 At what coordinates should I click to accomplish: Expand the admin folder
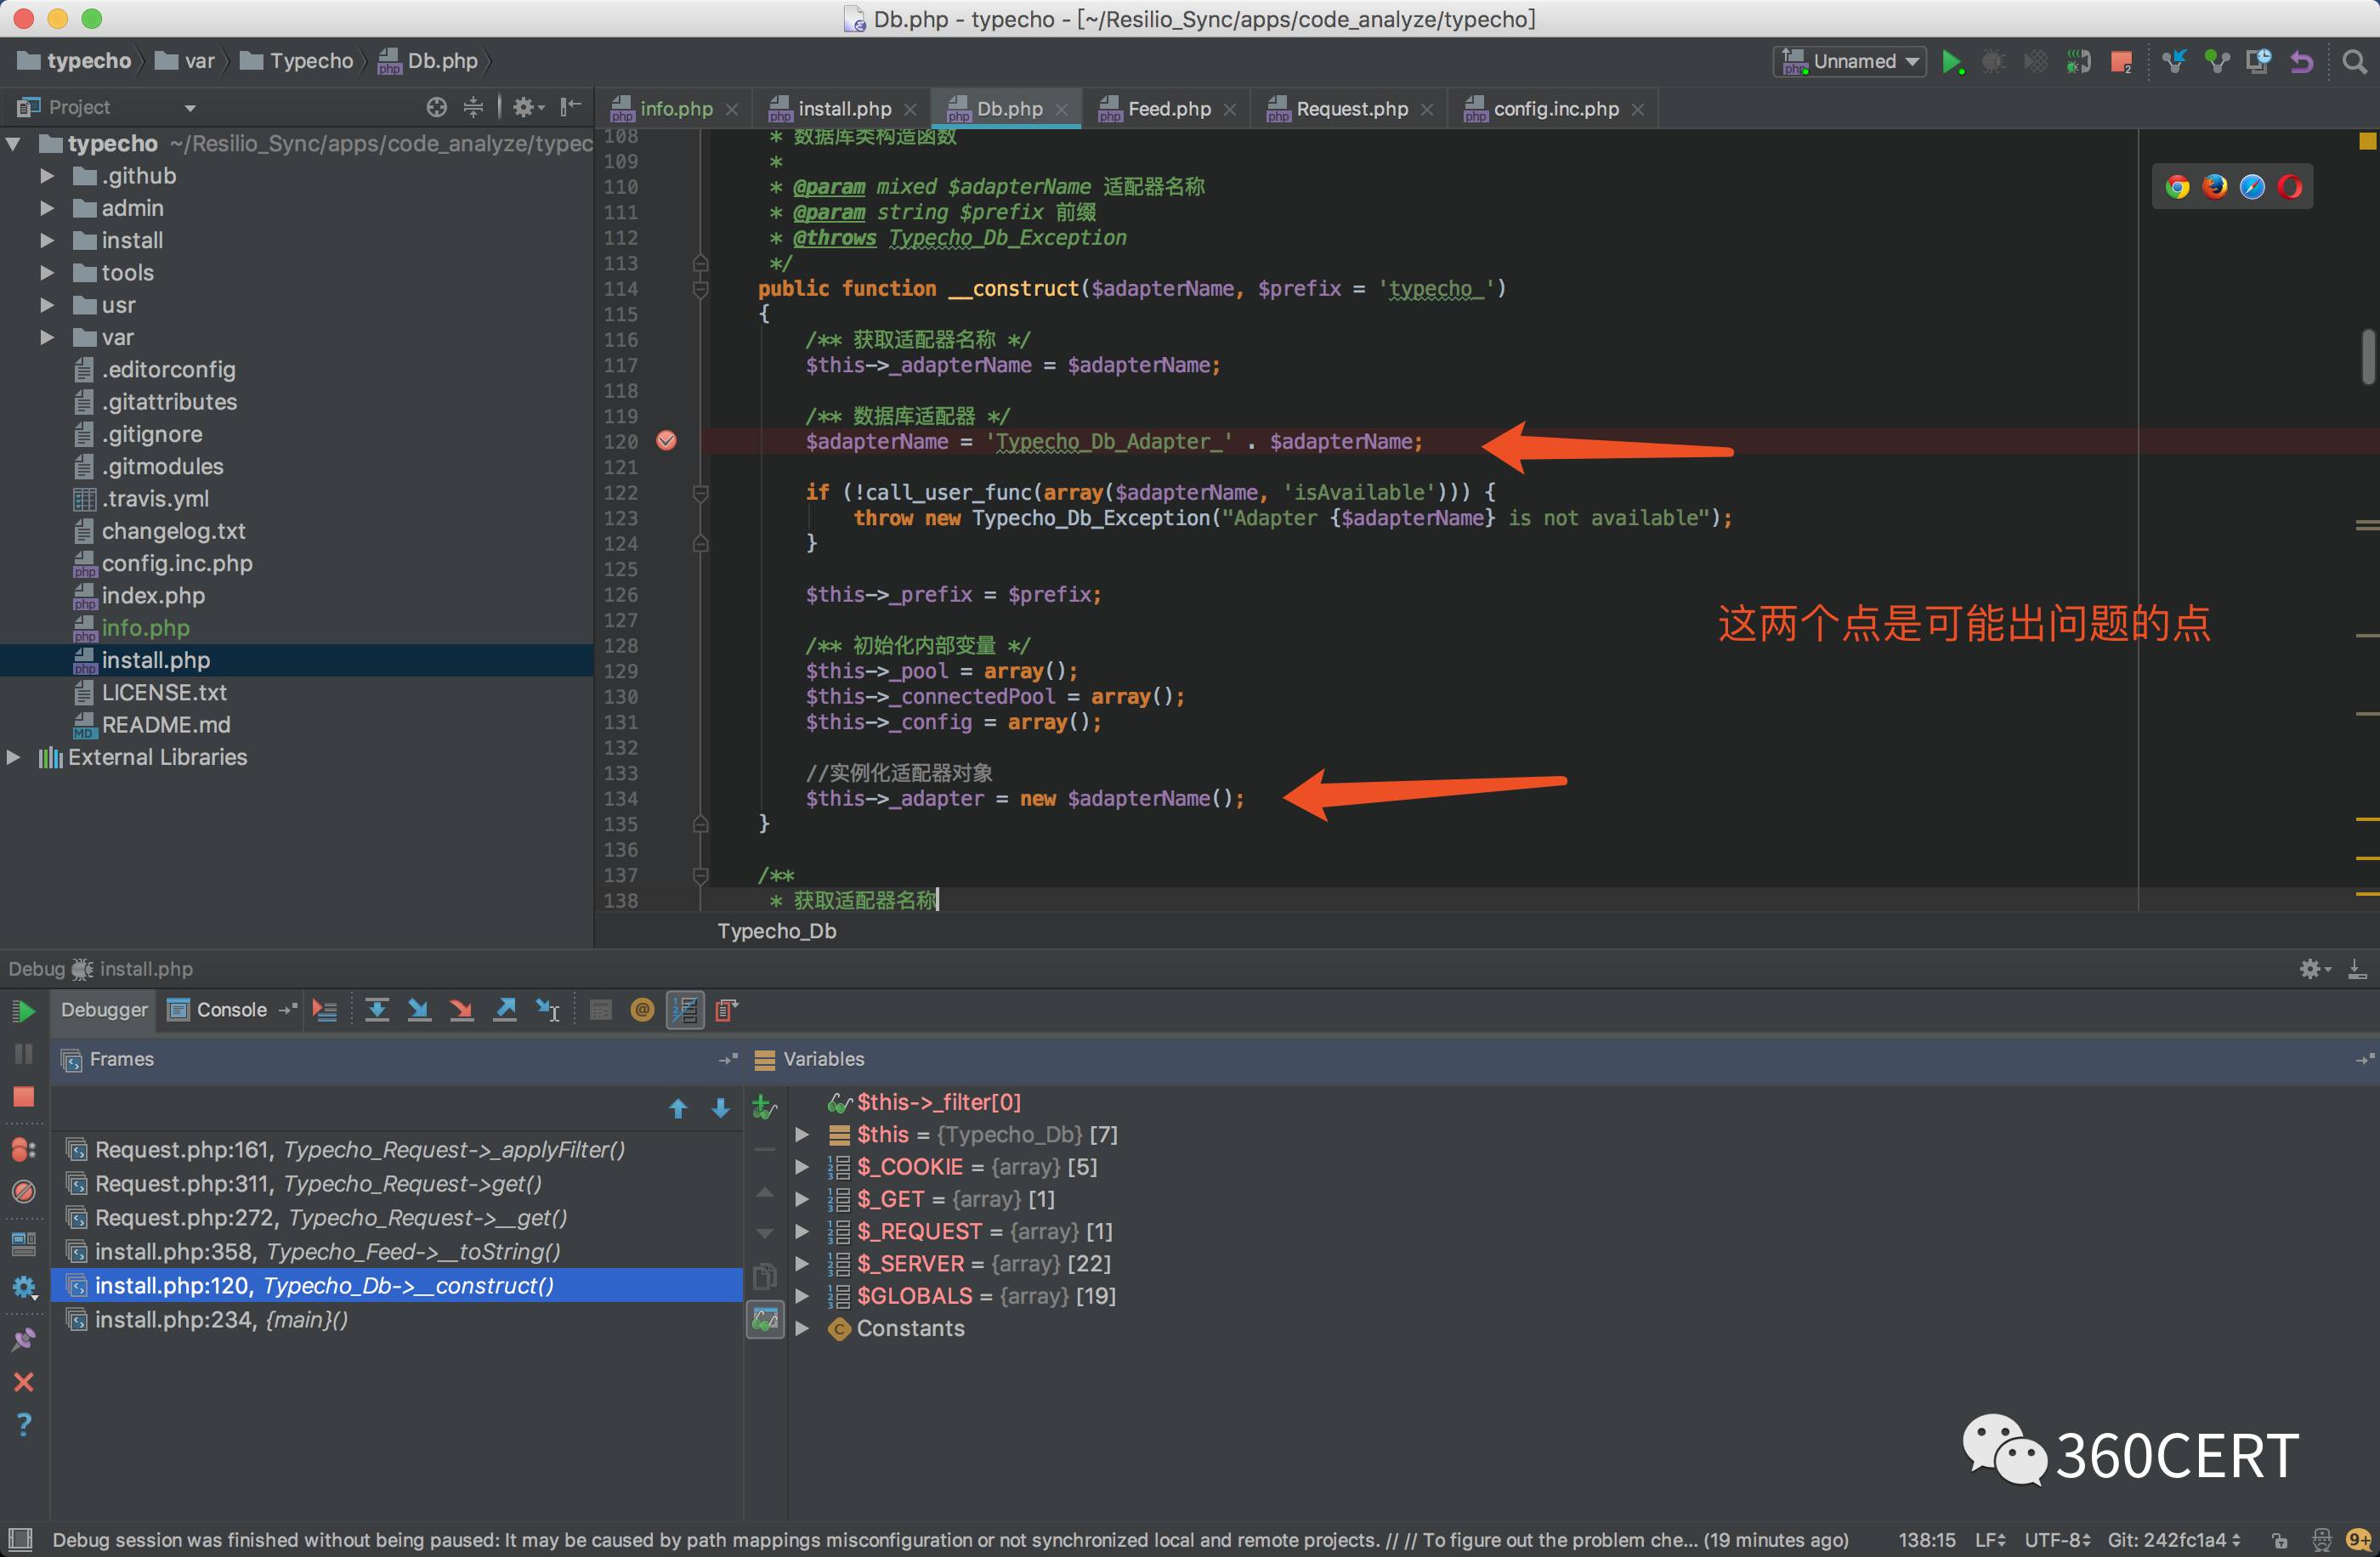click(47, 208)
